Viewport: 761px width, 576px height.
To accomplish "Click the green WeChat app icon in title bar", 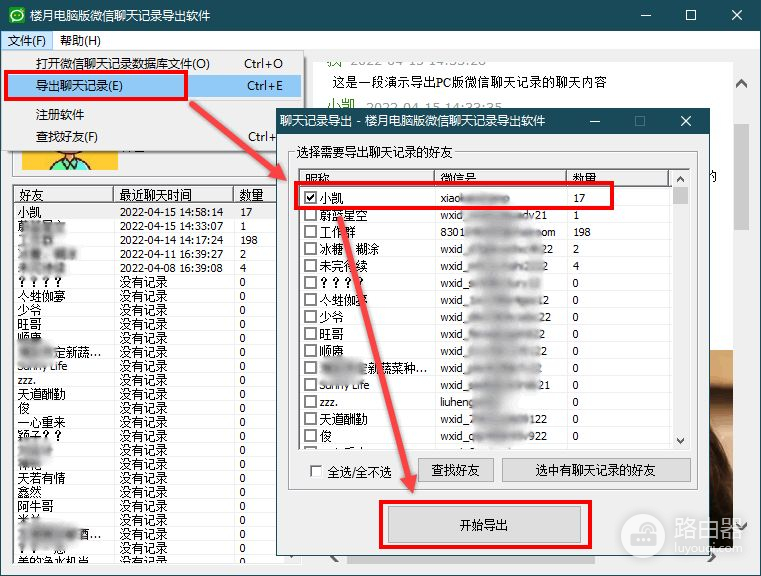I will 17,16.
